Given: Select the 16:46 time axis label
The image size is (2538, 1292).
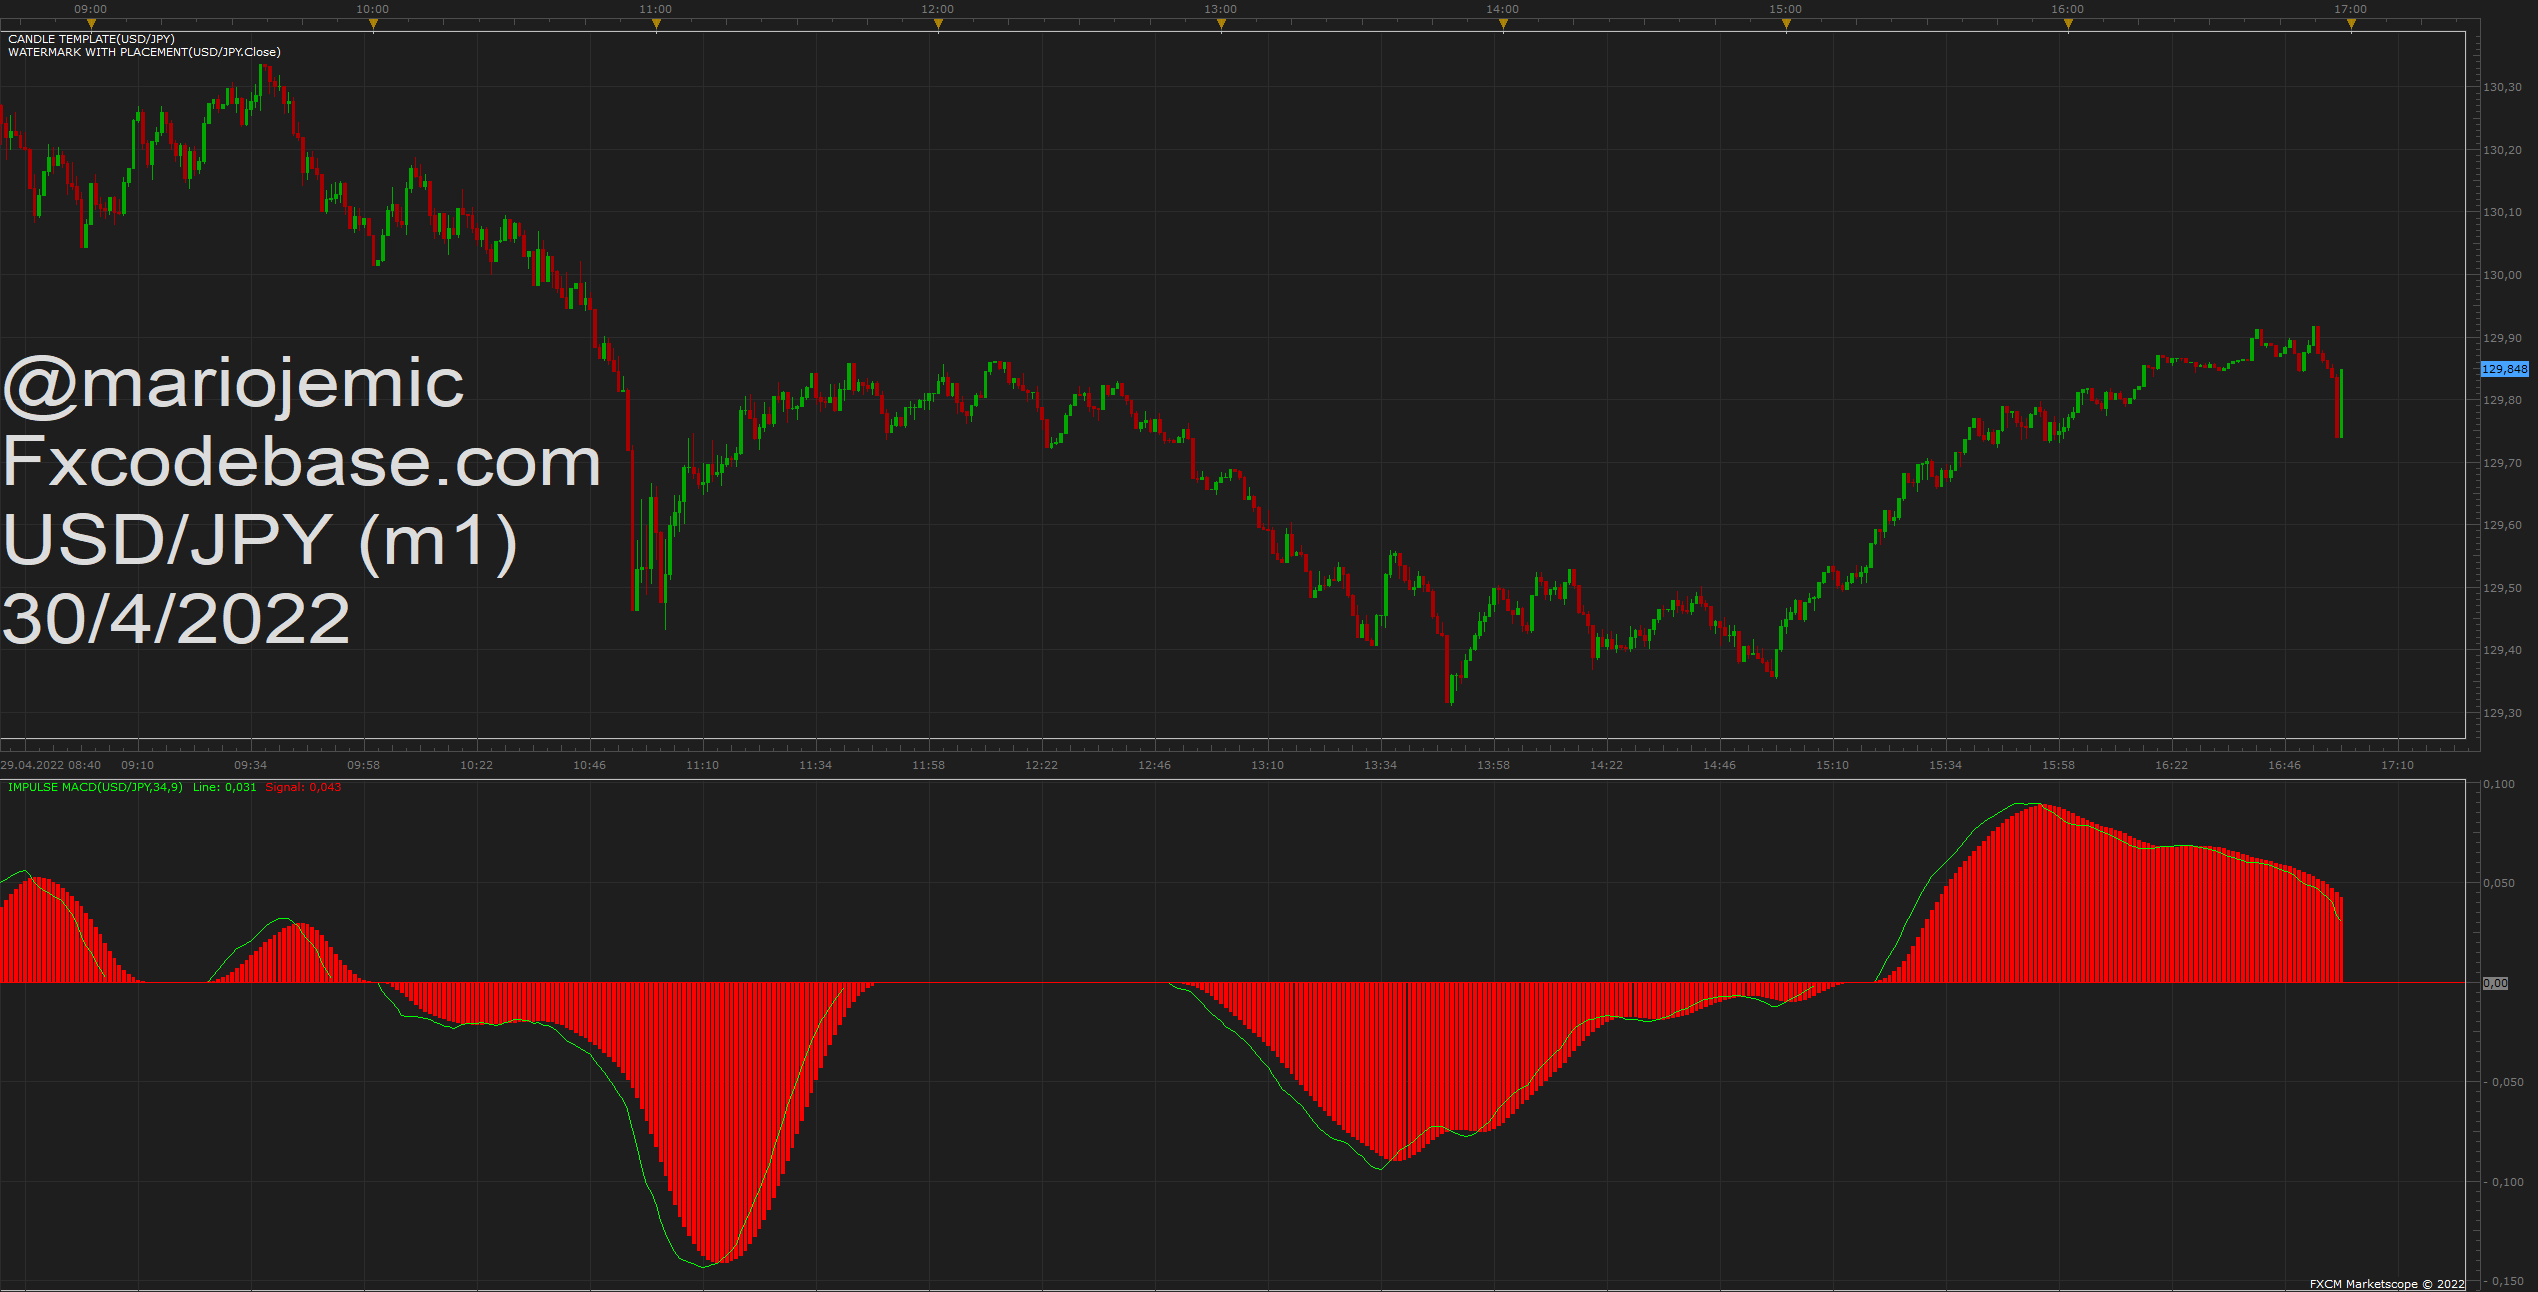Looking at the screenshot, I should [x=2285, y=765].
